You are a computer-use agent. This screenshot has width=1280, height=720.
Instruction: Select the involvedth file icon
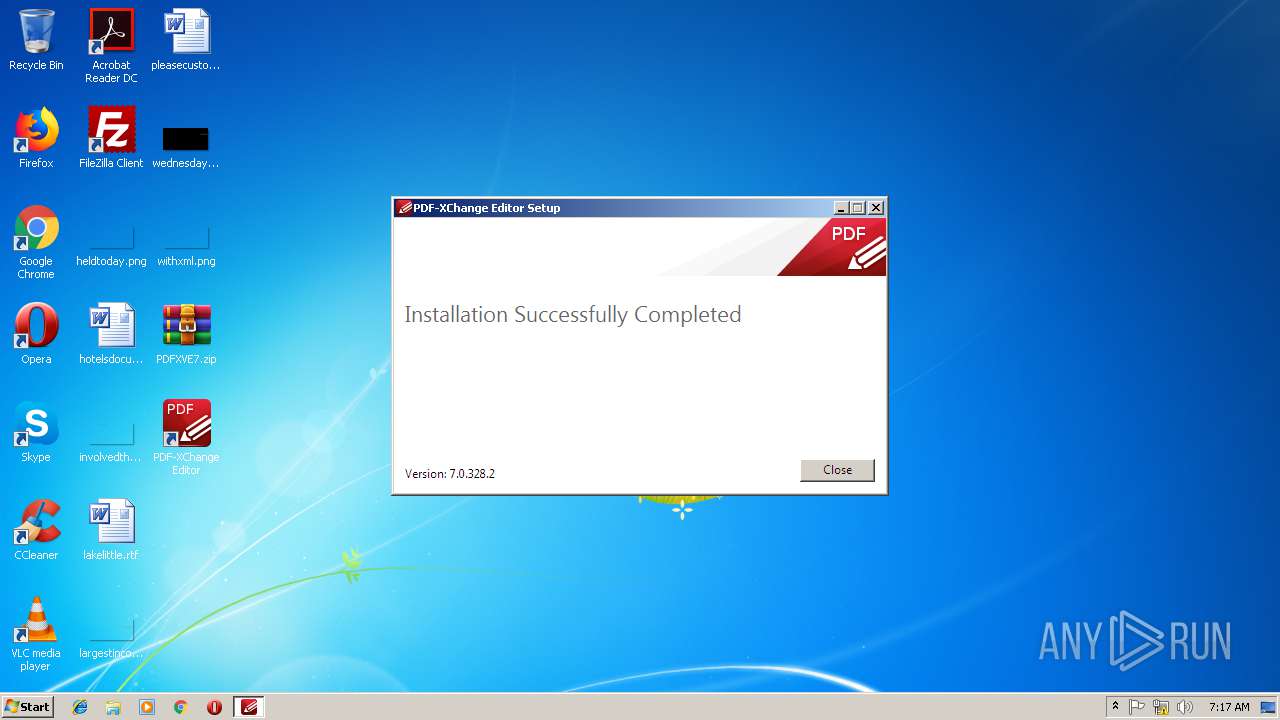tap(111, 442)
